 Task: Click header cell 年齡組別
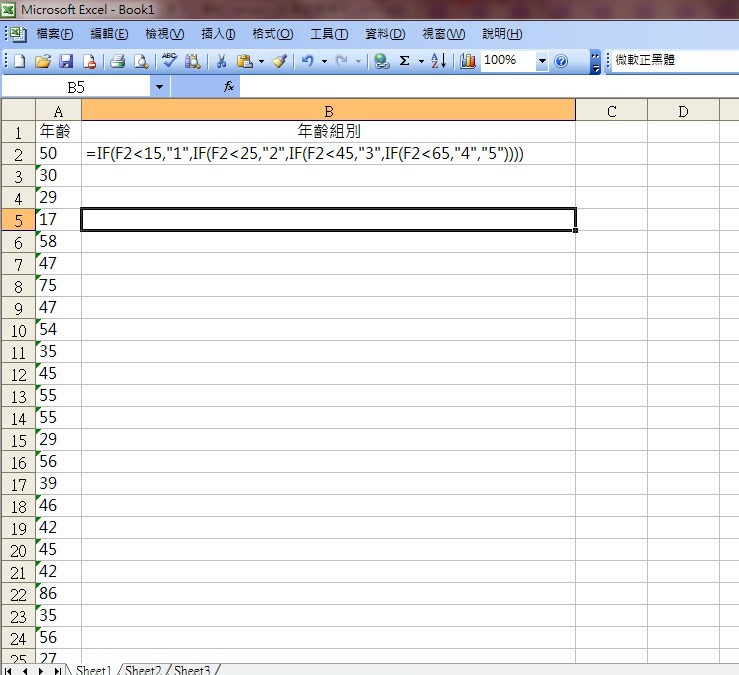[x=328, y=132]
